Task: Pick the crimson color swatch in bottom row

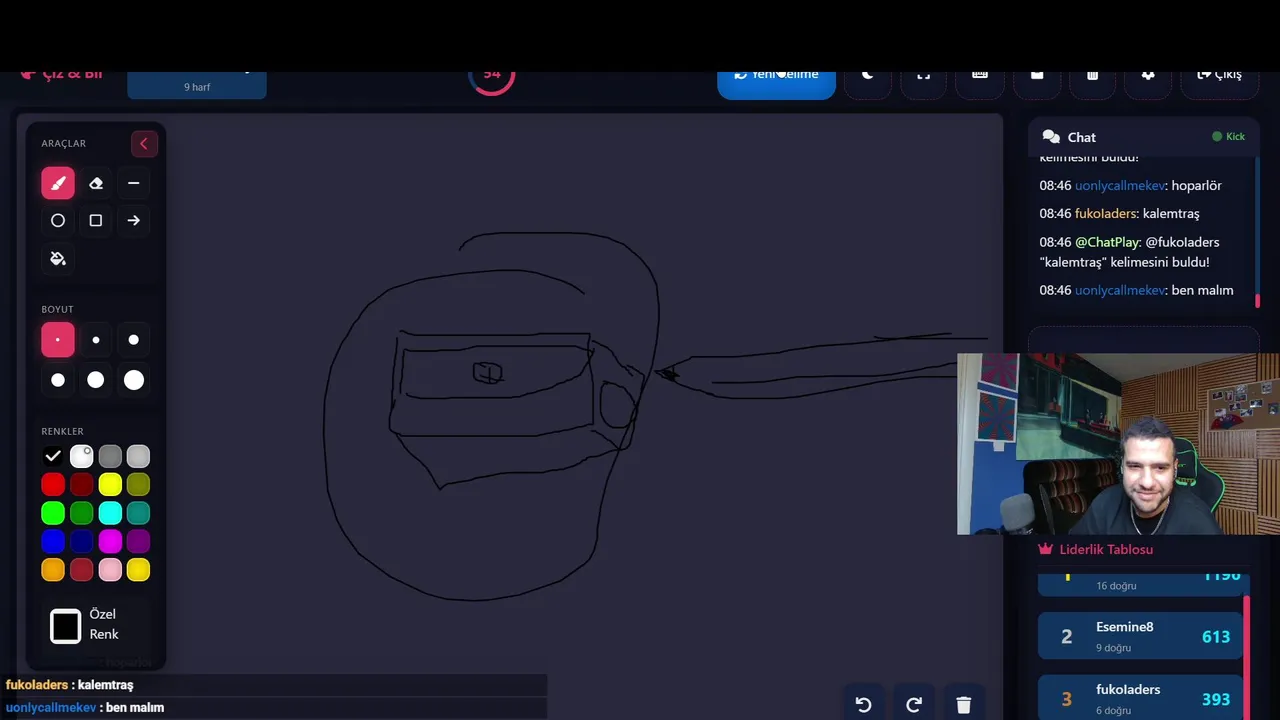Action: pyautogui.click(x=82, y=570)
